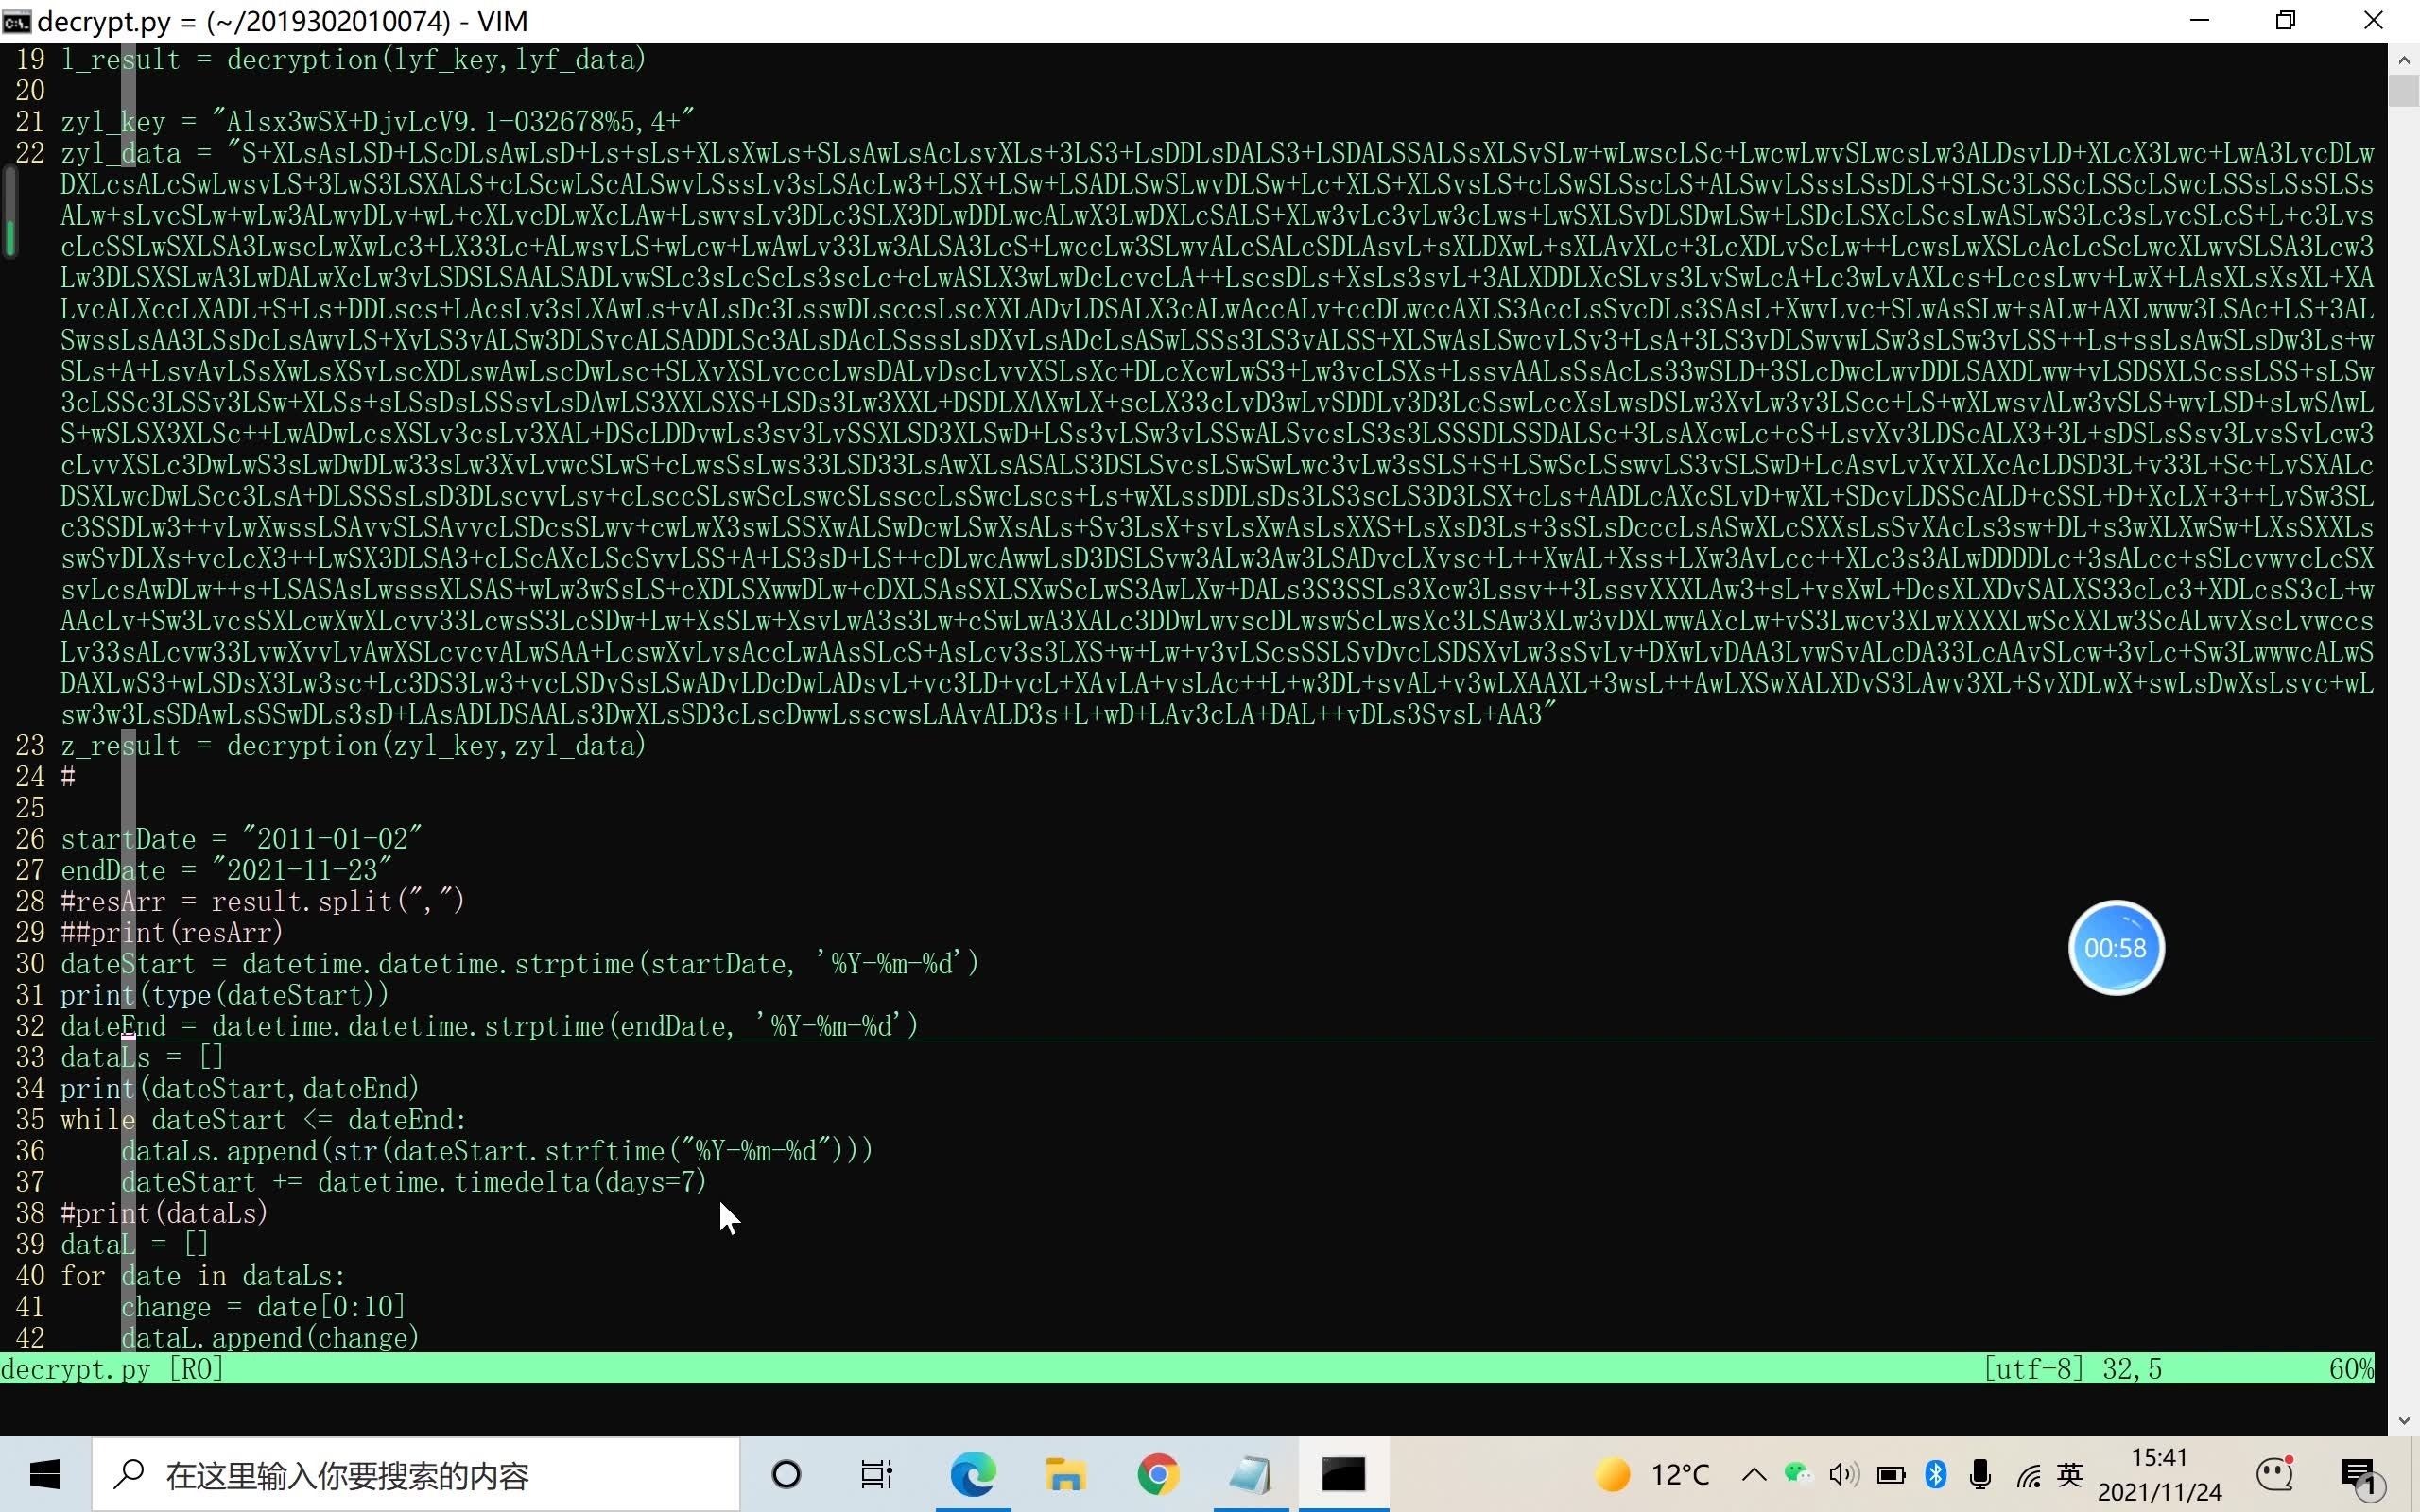
Task: Expand hidden system tray icons
Action: (x=1754, y=1475)
